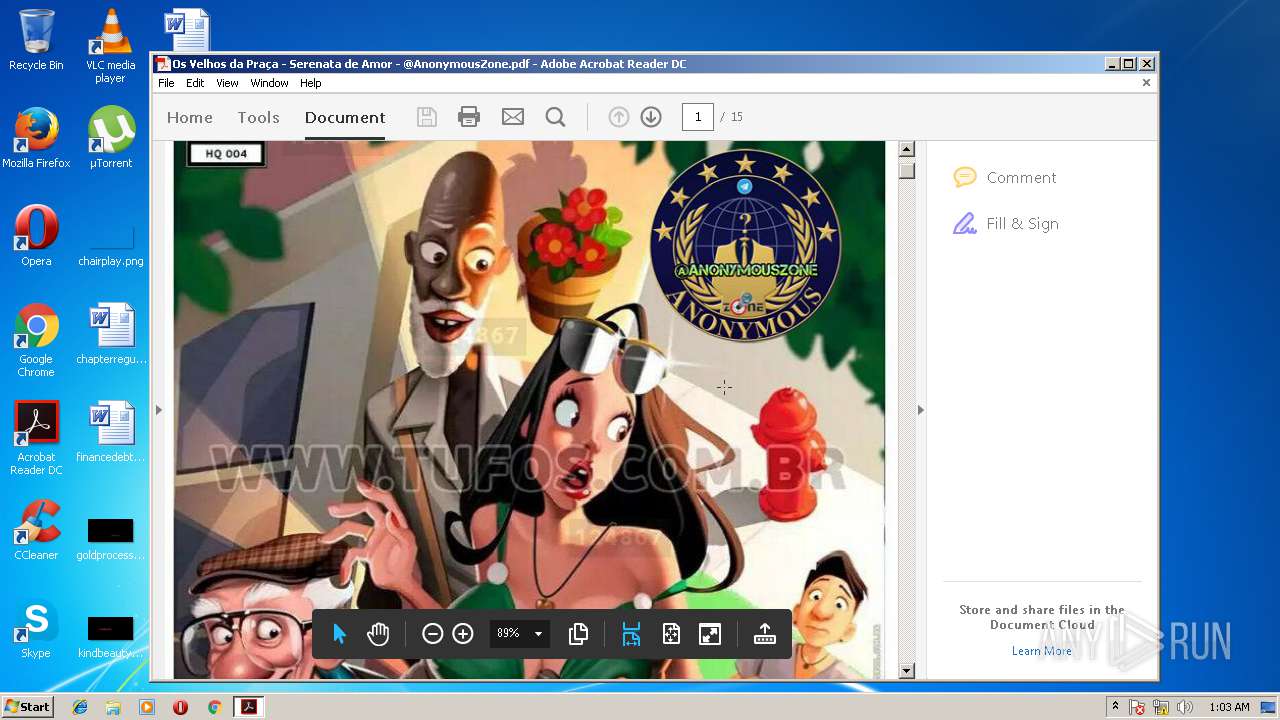This screenshot has height=720, width=1280.
Task: Open the chapterregu Word document
Action: tap(110, 334)
